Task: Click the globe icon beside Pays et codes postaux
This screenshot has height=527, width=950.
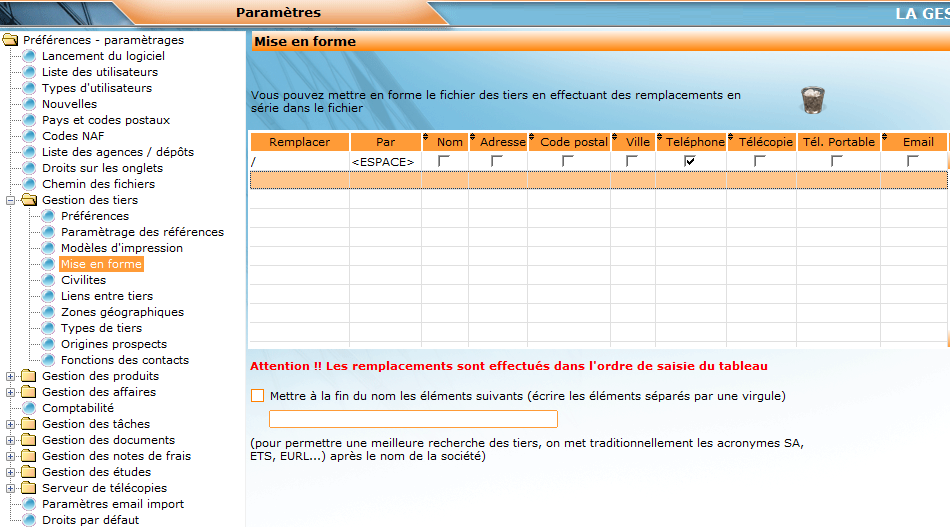Action: click(x=29, y=120)
